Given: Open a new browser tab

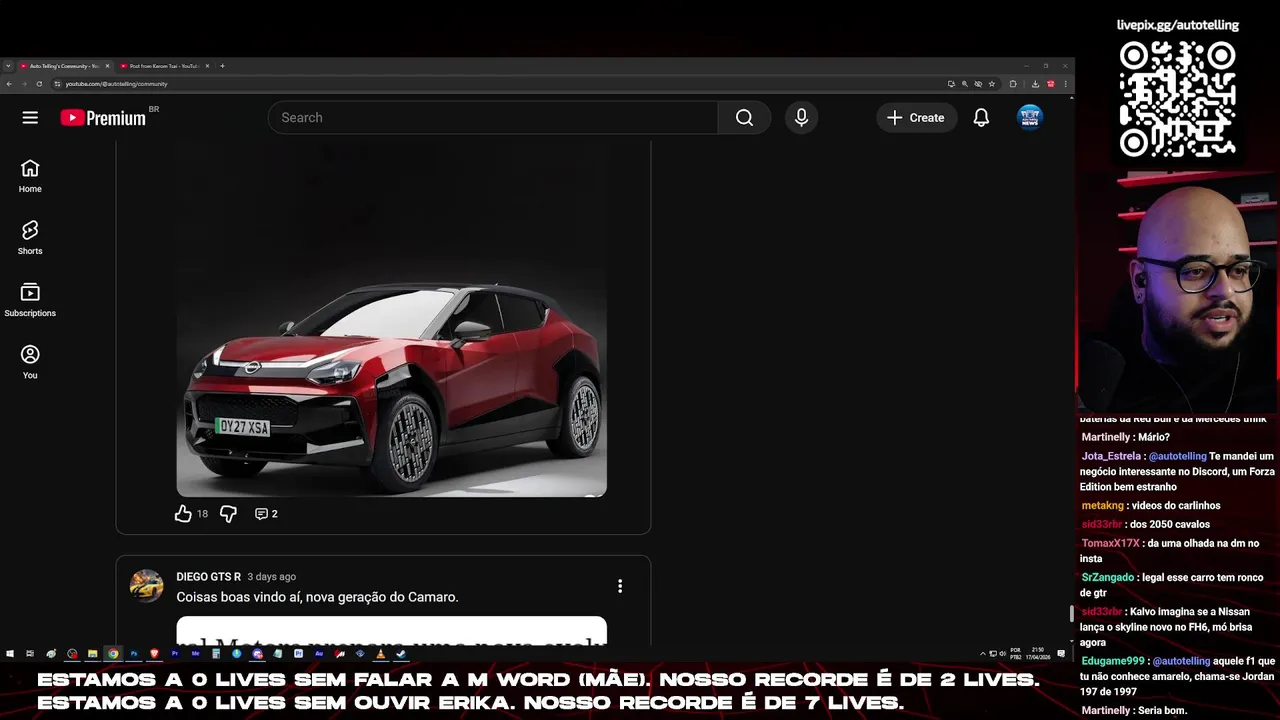Looking at the screenshot, I should pos(222,66).
